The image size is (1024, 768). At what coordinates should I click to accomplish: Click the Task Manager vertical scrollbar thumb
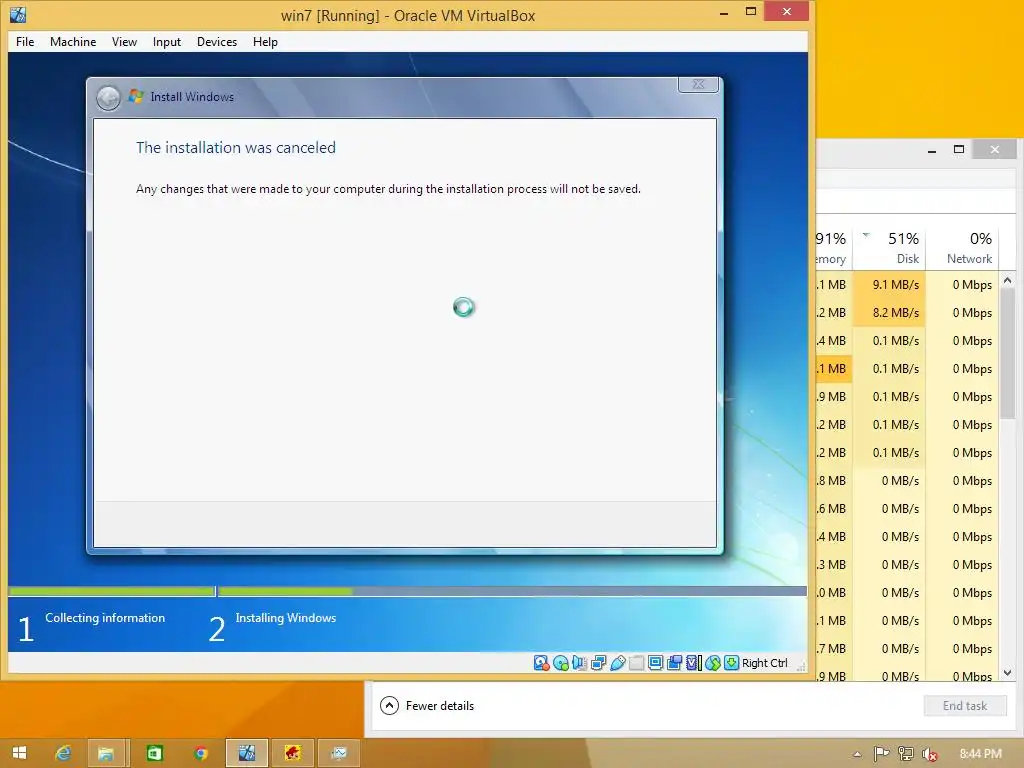pos(1008,353)
